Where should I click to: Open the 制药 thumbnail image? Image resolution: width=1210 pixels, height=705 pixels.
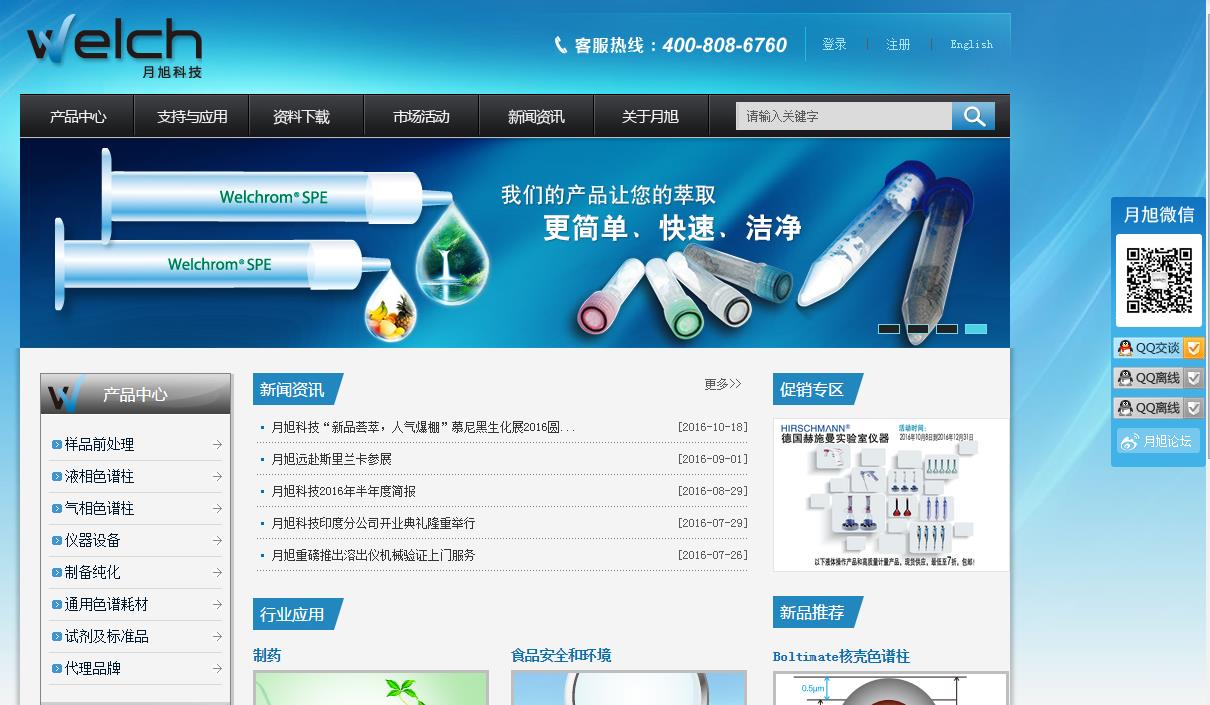click(371, 688)
